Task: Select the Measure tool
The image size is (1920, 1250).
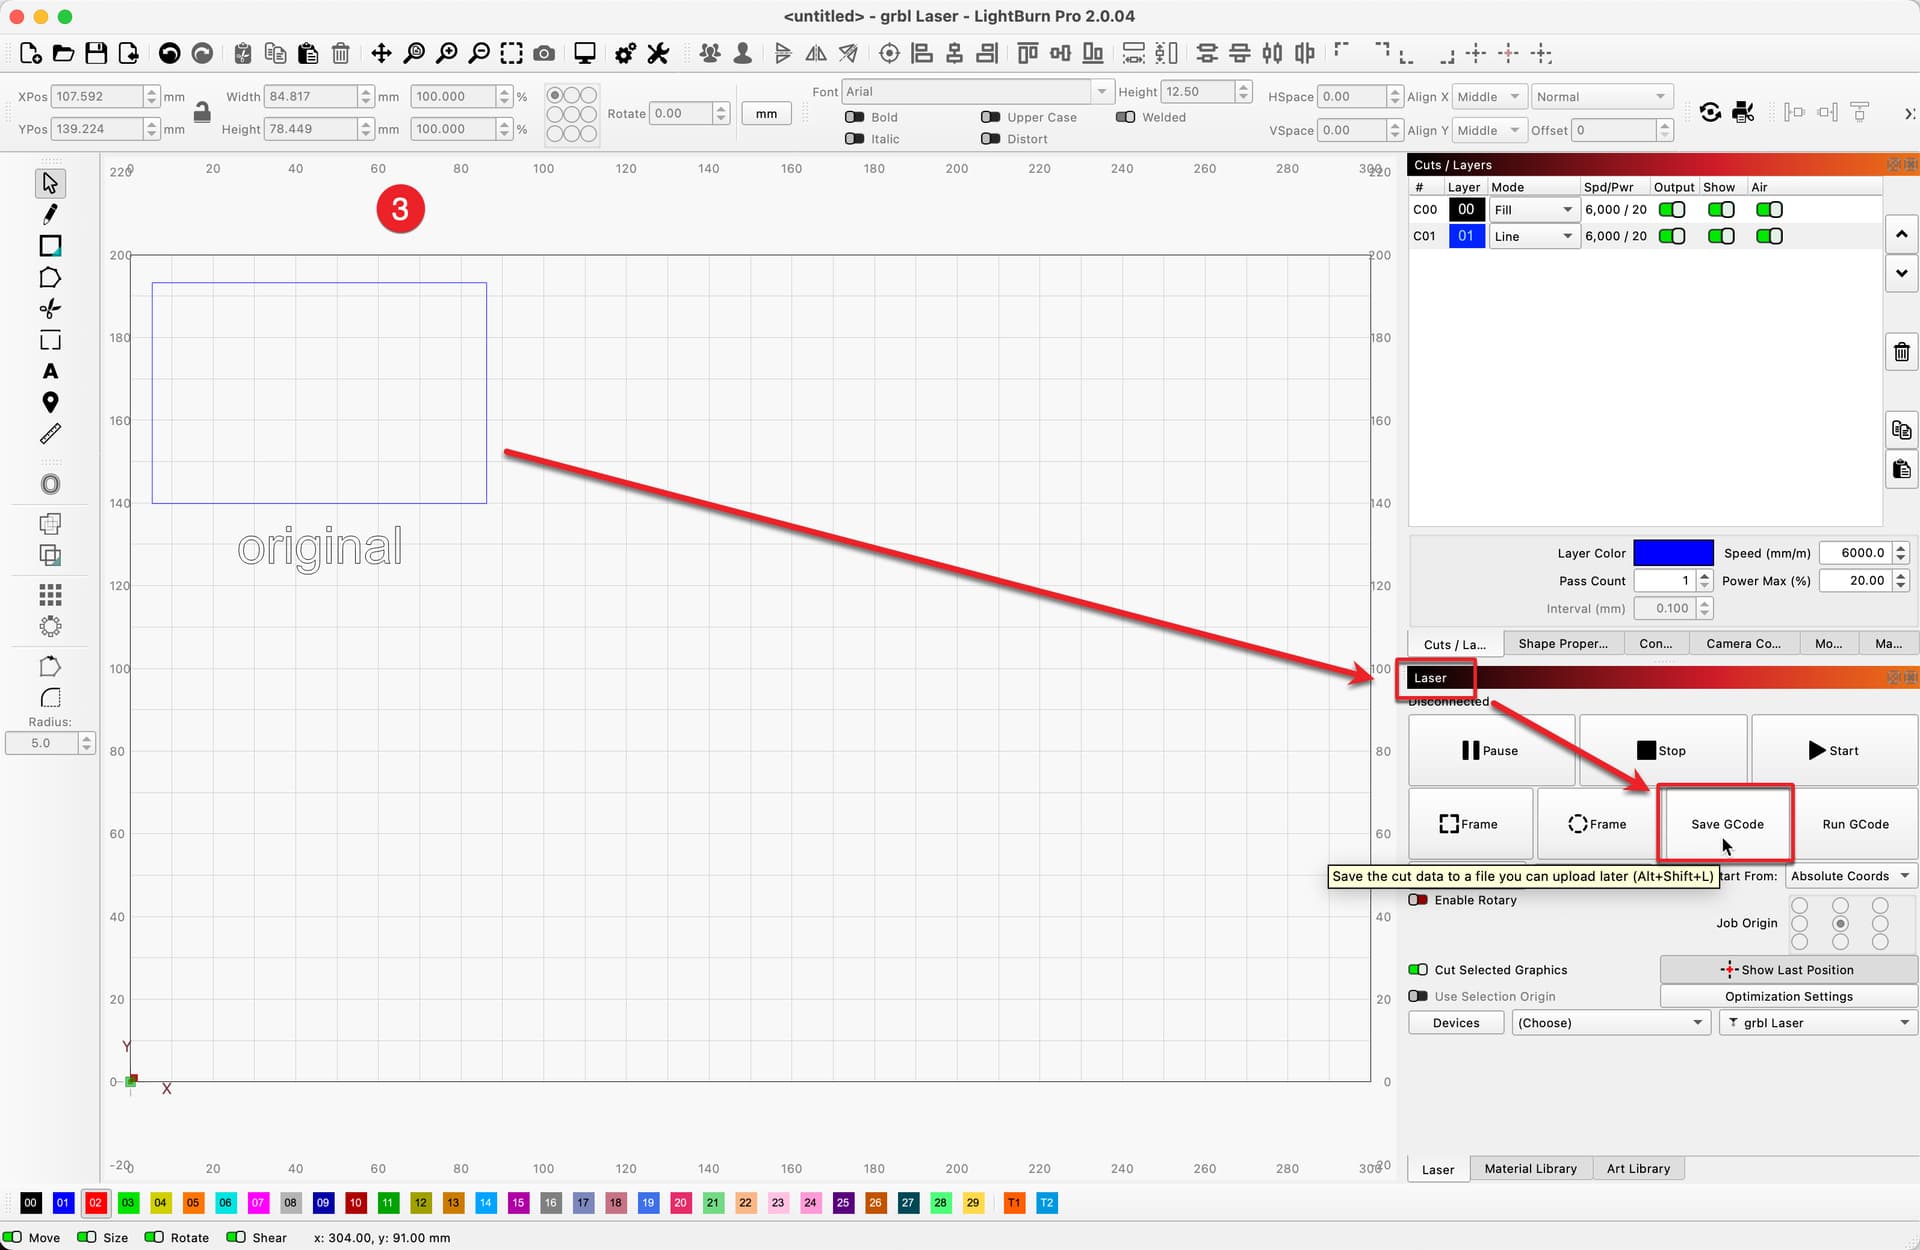Action: point(50,433)
